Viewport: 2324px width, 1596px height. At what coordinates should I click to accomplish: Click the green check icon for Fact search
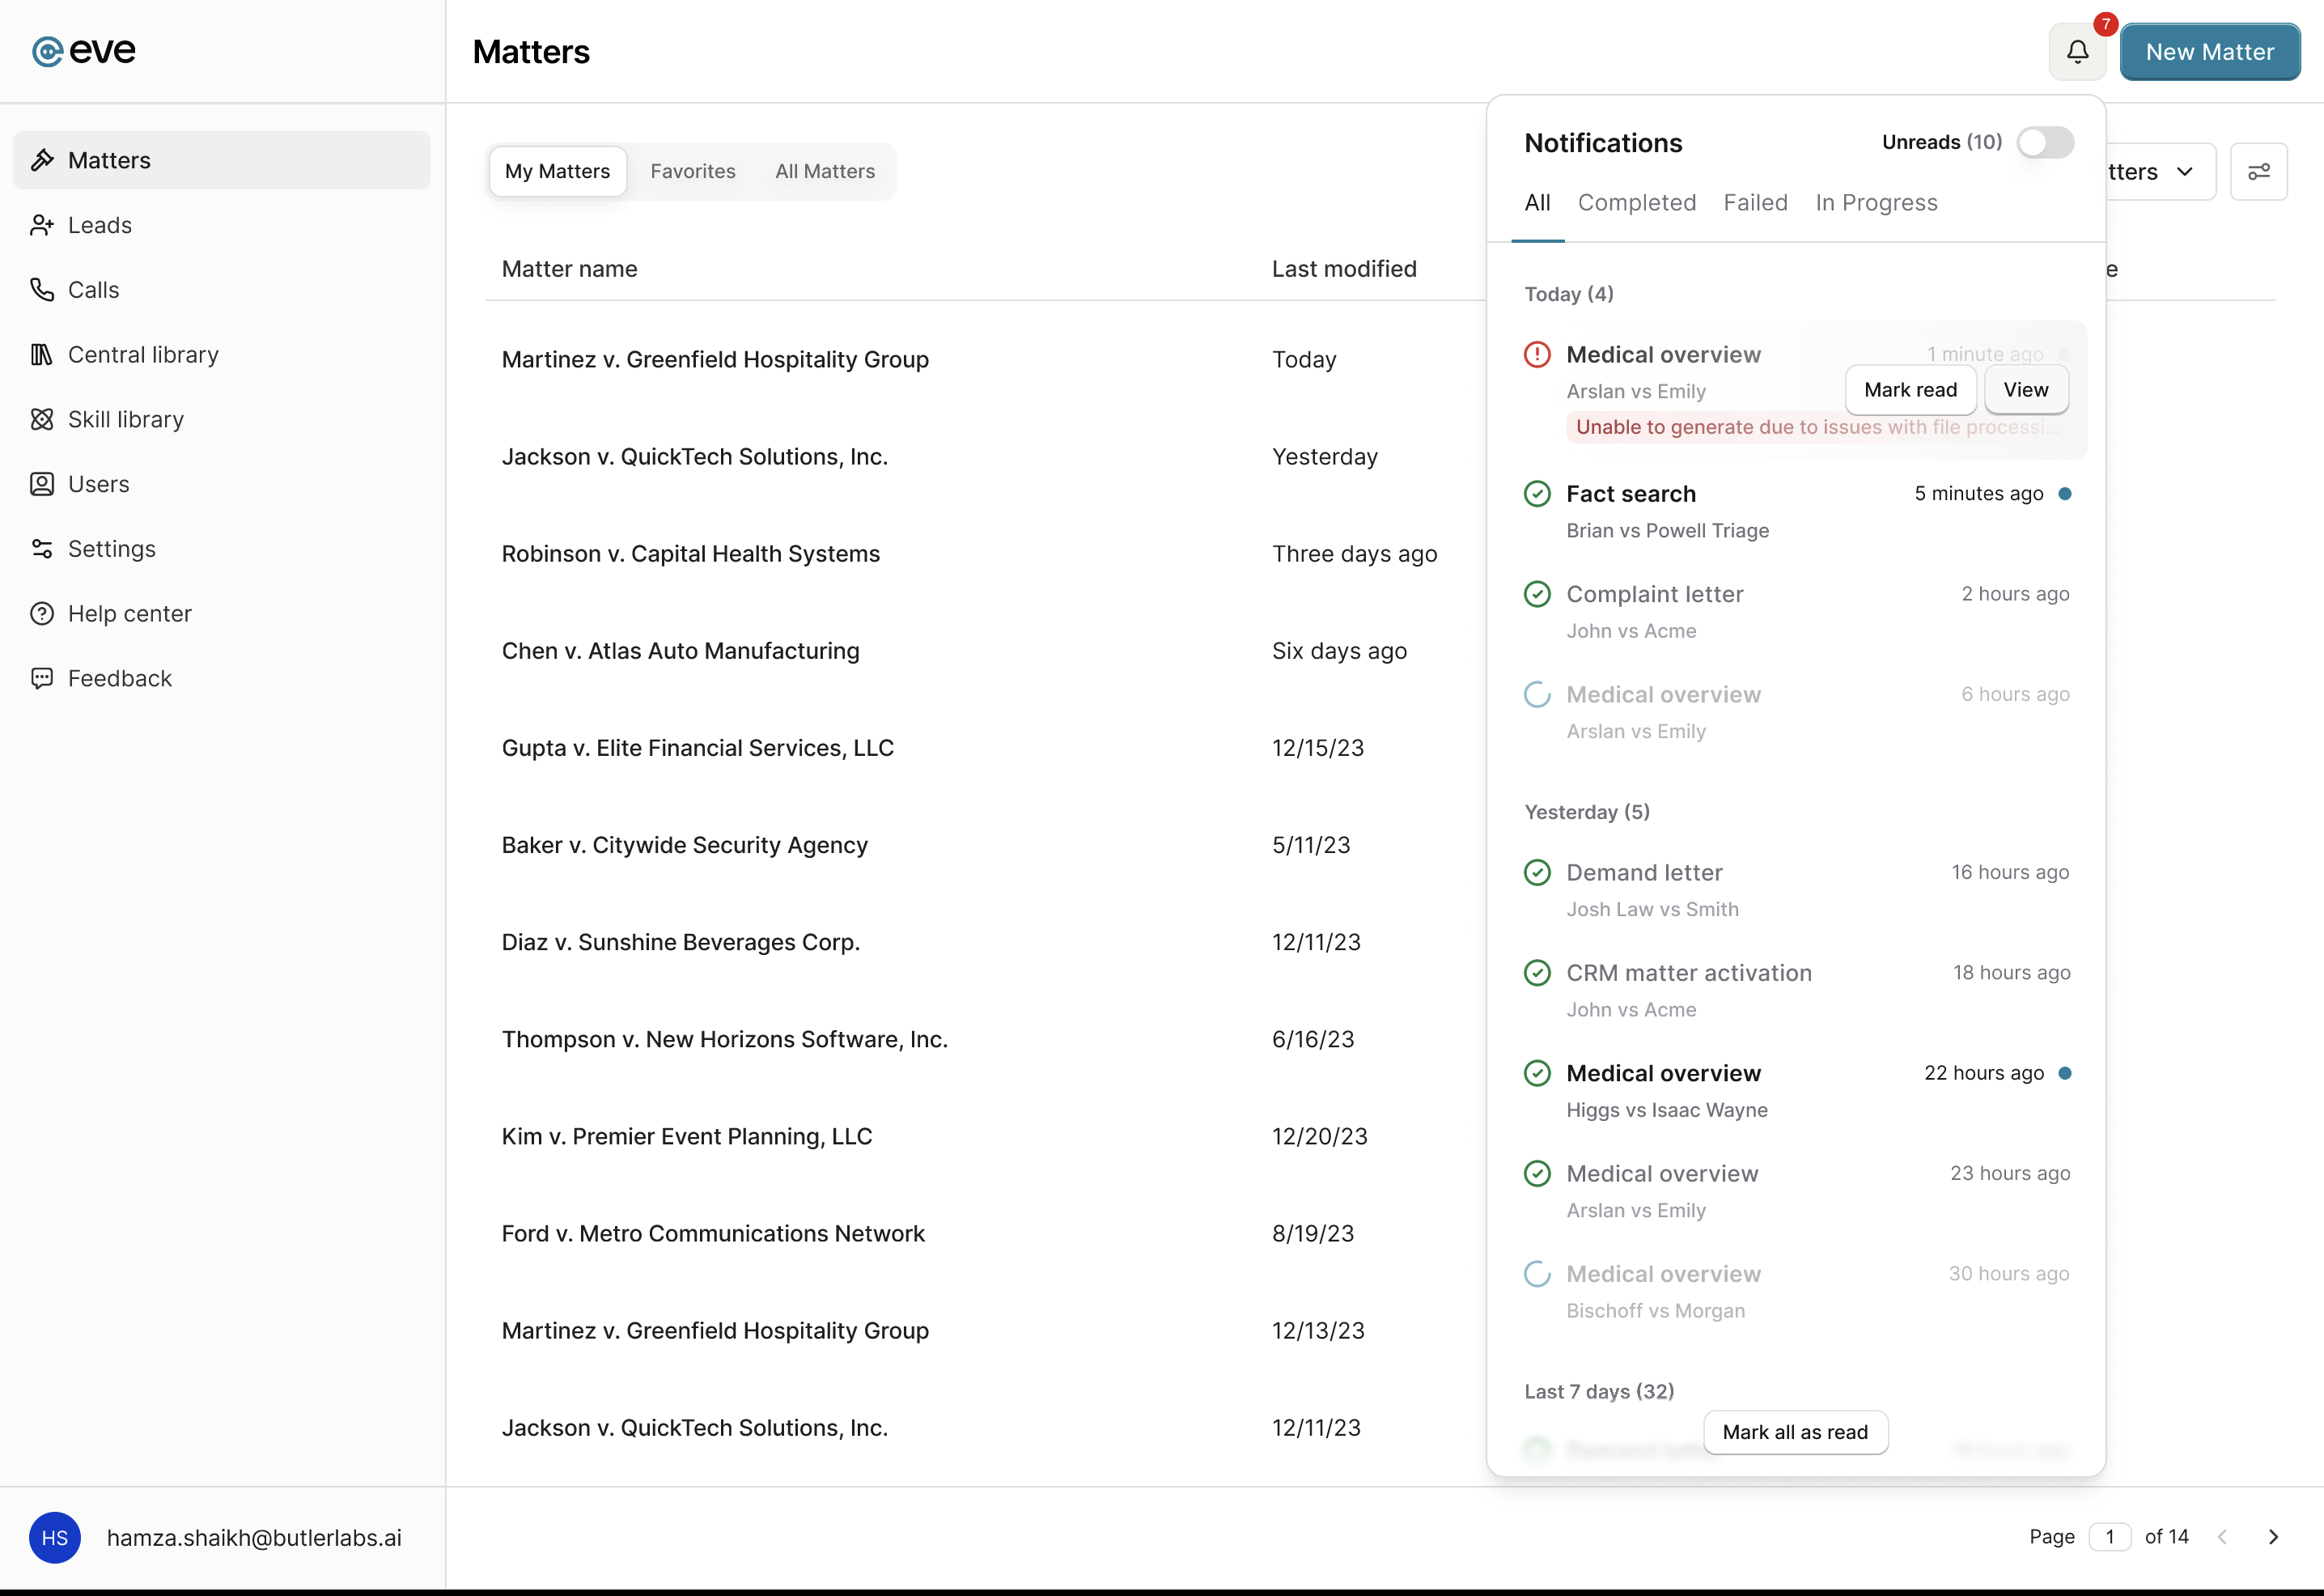click(x=1537, y=494)
